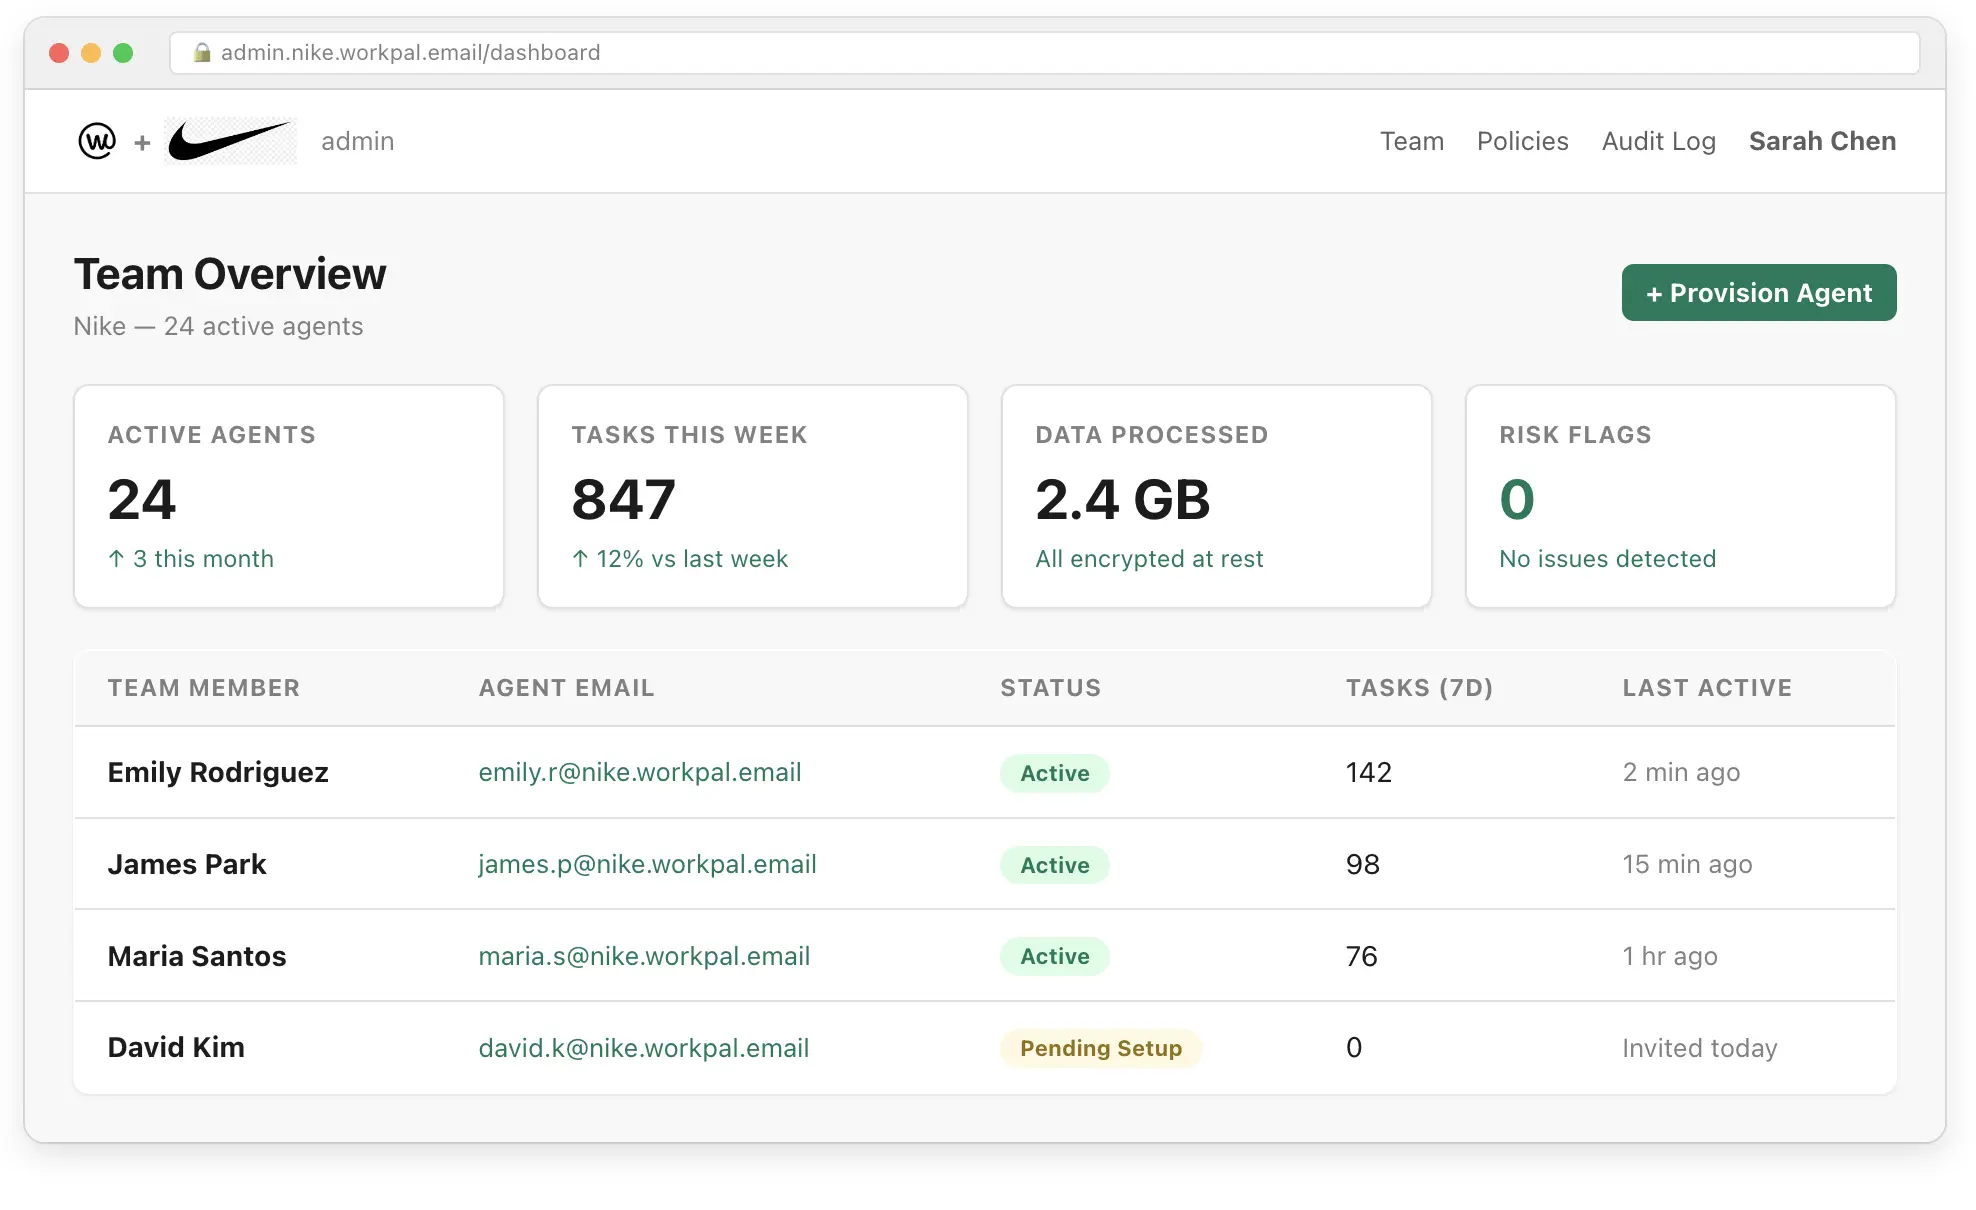Screen dimensions: 1976x1210
Task: Open the Last Active column sorter
Action: point(1706,687)
